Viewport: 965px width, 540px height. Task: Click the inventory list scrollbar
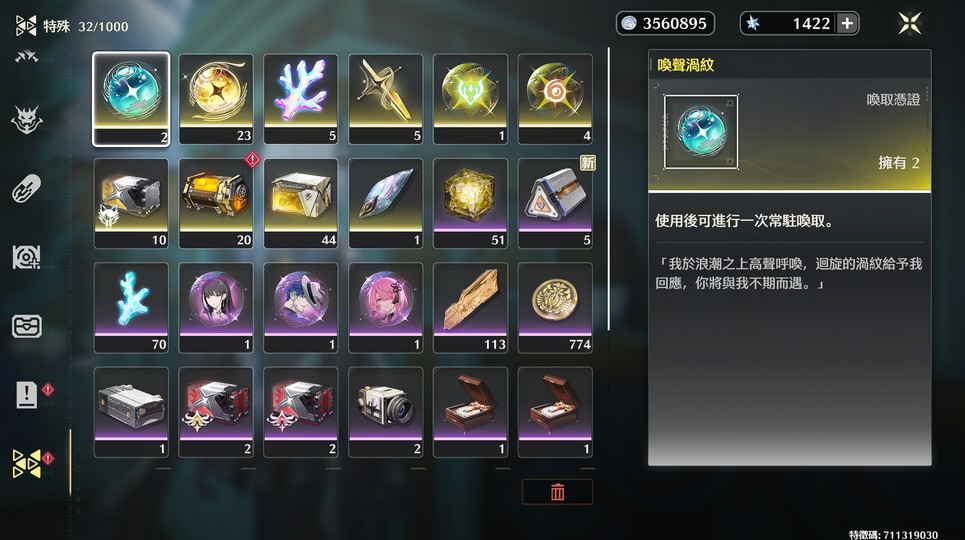609,188
